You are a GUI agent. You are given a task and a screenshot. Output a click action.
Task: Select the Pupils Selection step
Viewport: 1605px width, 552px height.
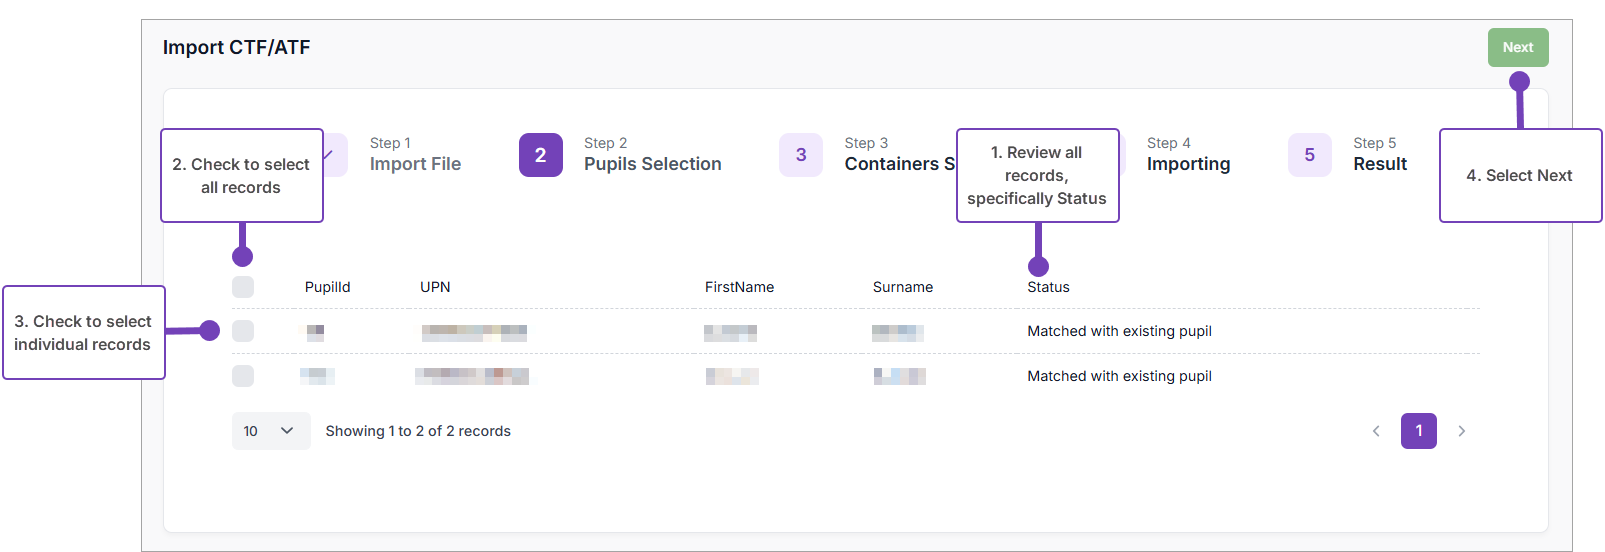652,164
